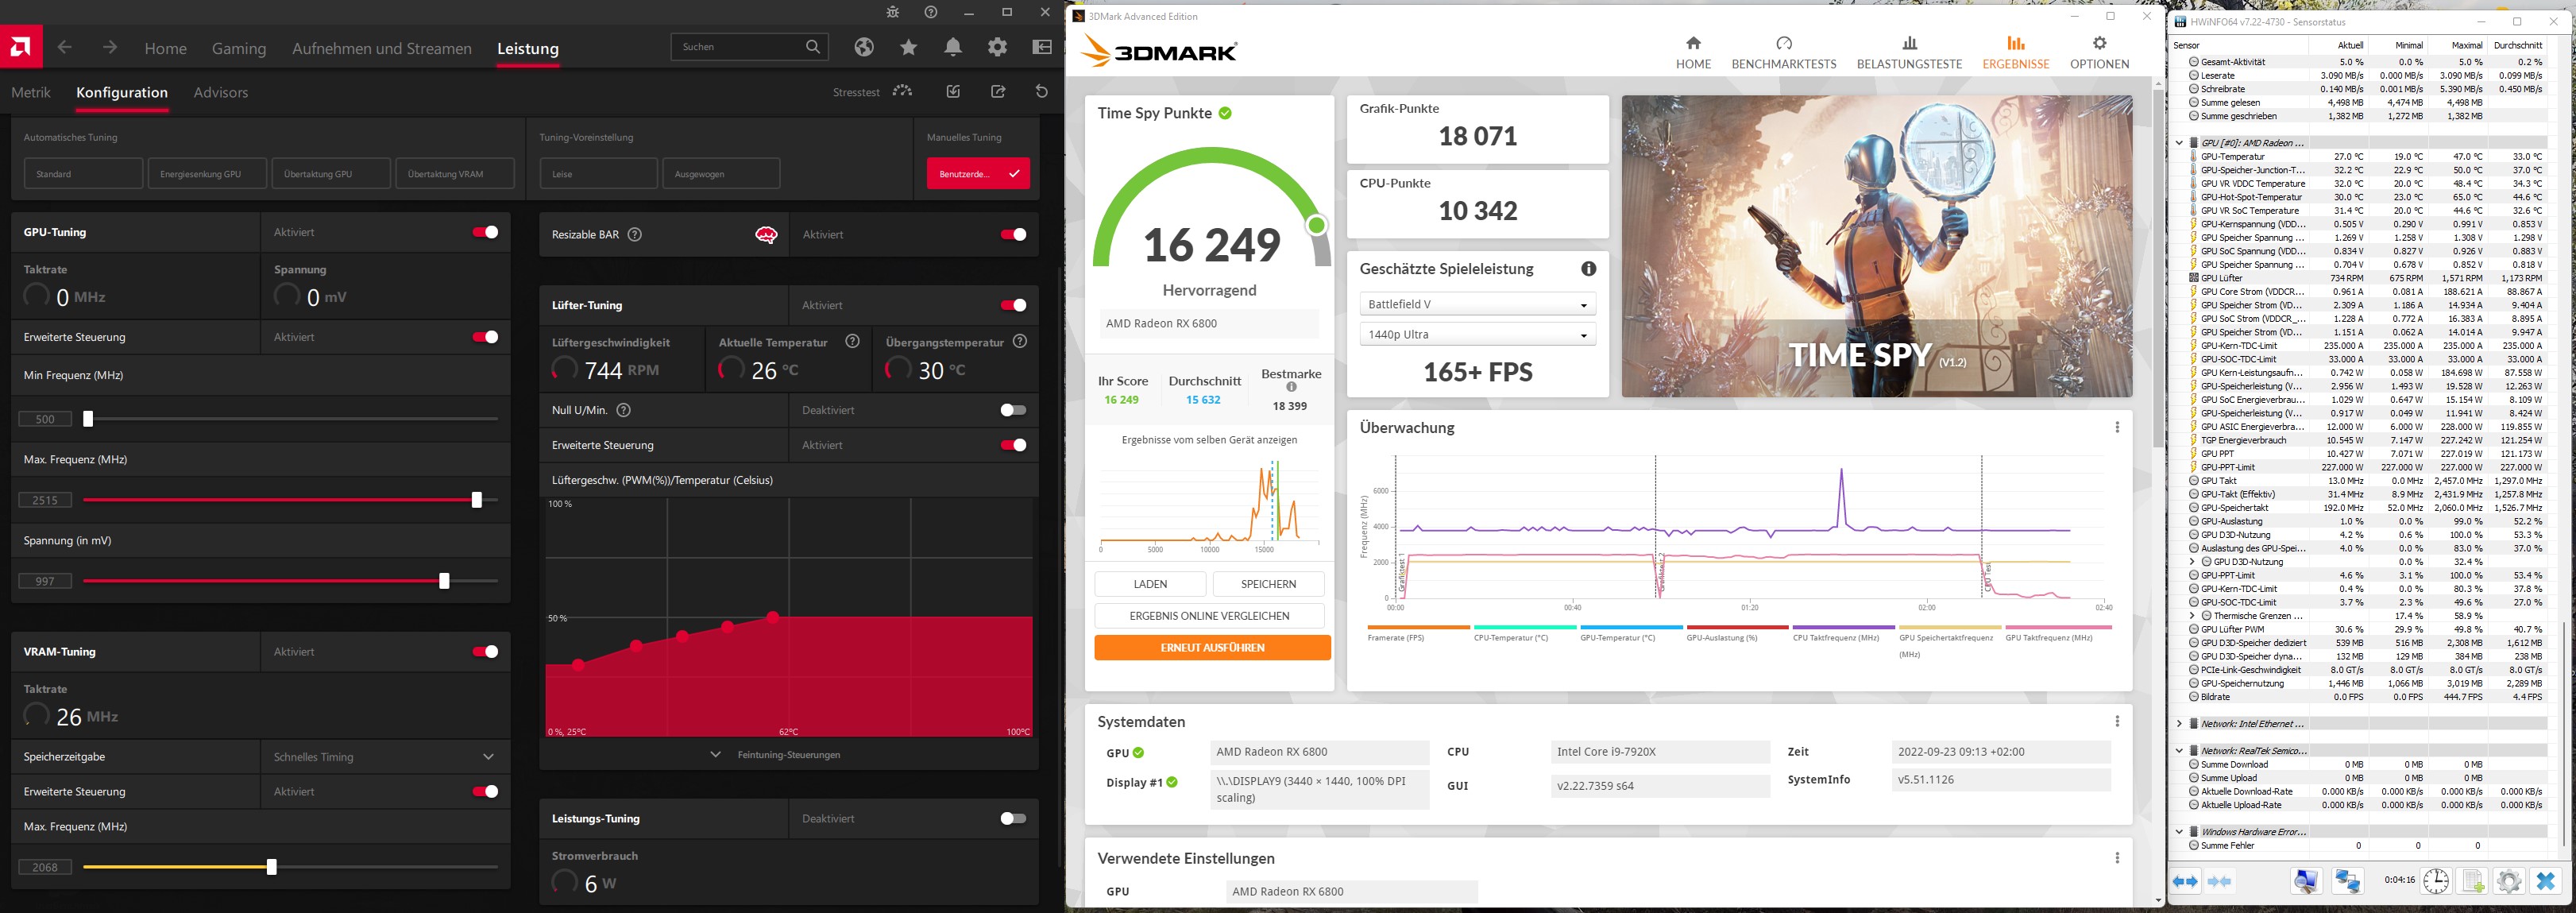Screen dimensions: 2576x913
Task: Open 3DMark Optionen gear icon
Action: pyautogui.click(x=2099, y=44)
